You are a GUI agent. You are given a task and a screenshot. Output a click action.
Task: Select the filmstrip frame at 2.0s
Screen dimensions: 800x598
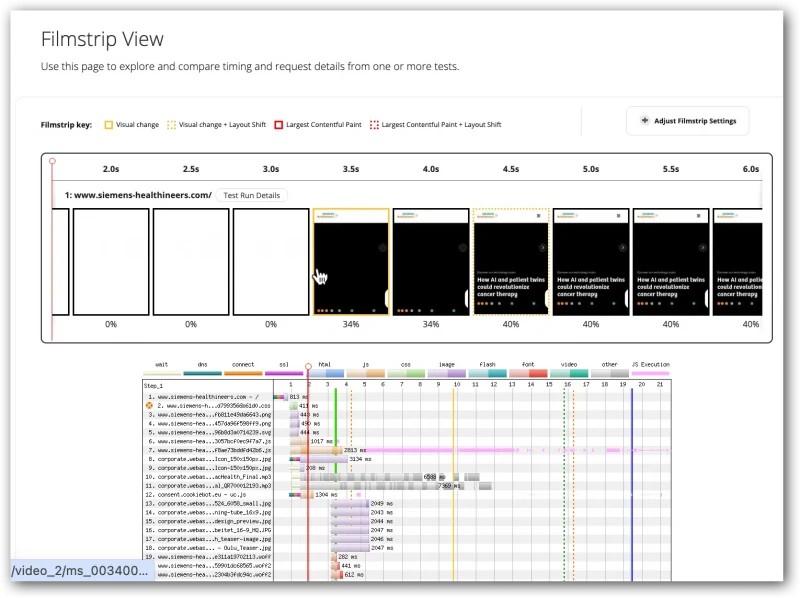tap(111, 262)
